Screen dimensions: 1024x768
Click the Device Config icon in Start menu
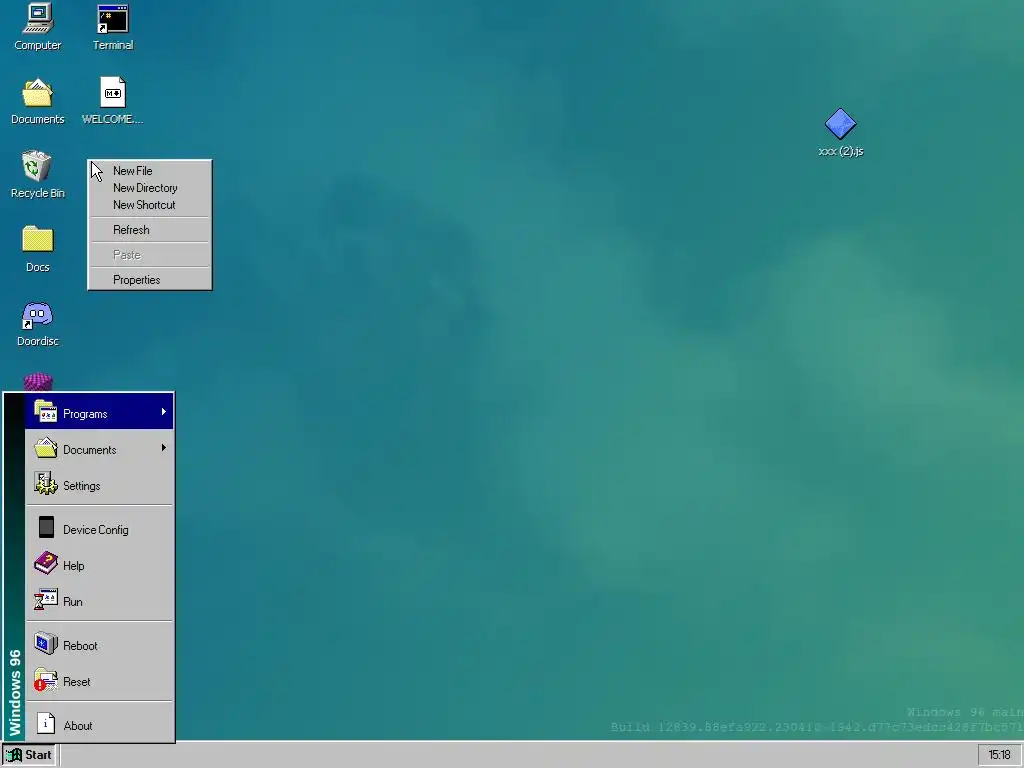pyautogui.click(x=46, y=528)
